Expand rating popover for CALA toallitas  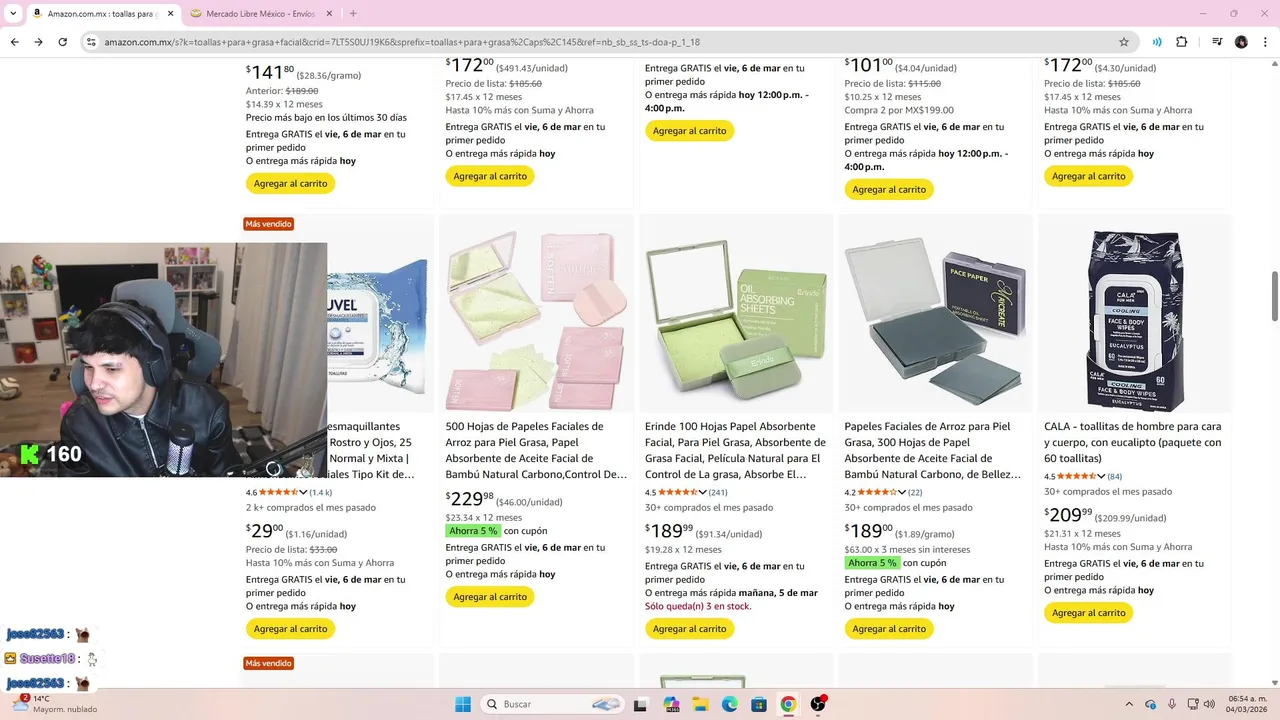[x=1102, y=476]
